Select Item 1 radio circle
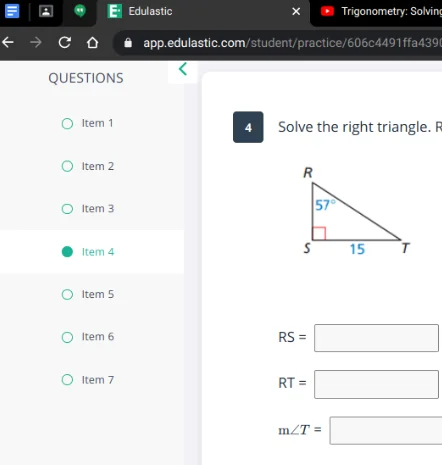Image resolution: width=442 pixels, height=465 pixels. click(67, 123)
